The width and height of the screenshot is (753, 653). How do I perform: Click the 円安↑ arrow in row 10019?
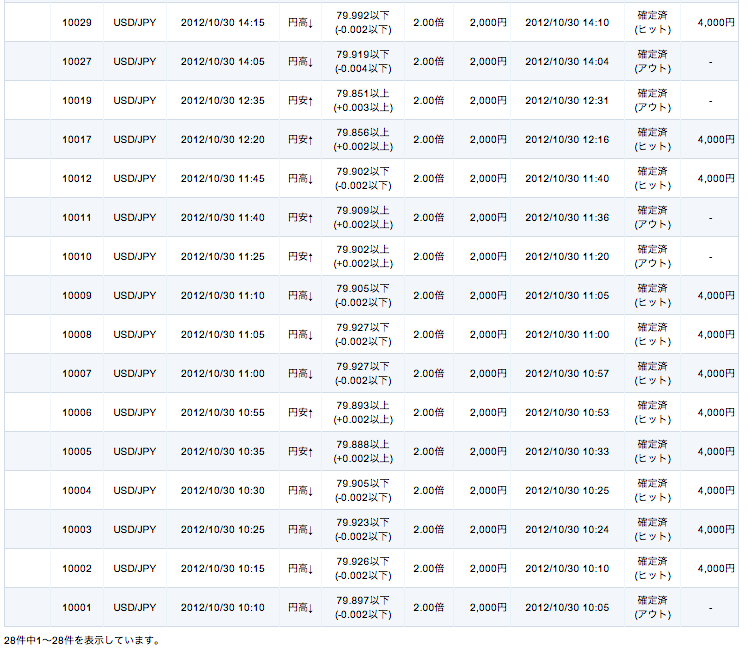click(x=300, y=100)
